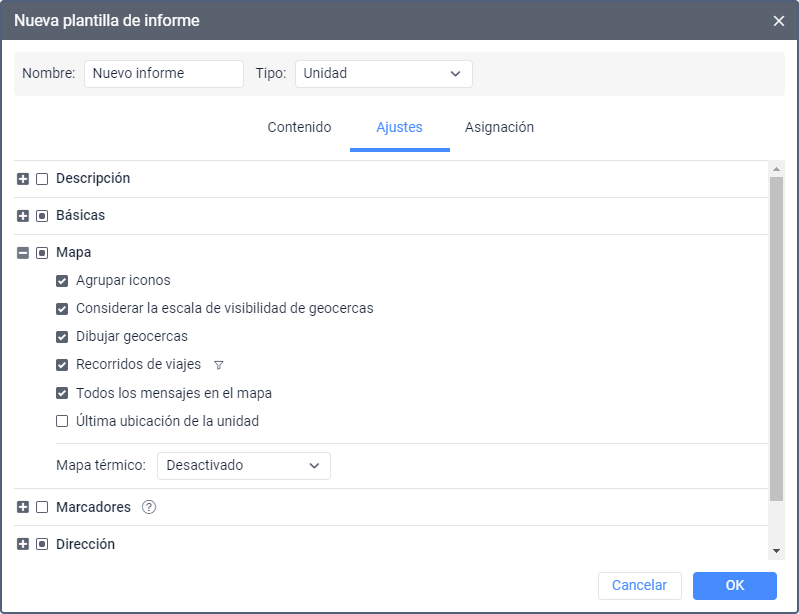Toggle Todos los mensajes en el mapa
Image resolution: width=799 pixels, height=614 pixels.
click(x=62, y=393)
